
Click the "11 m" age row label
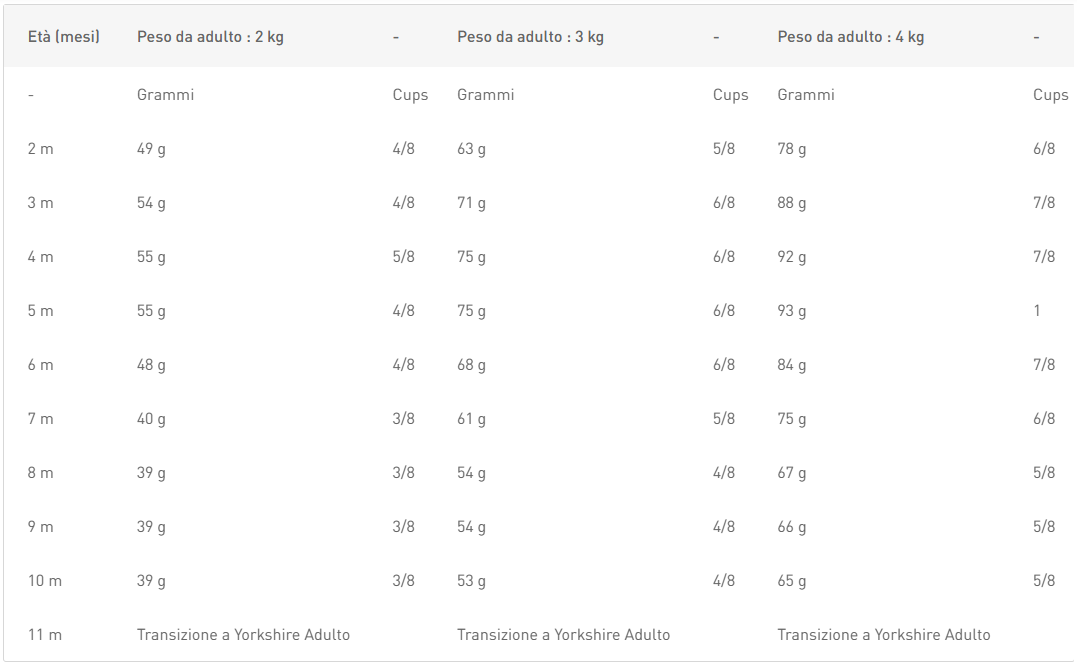42,635
